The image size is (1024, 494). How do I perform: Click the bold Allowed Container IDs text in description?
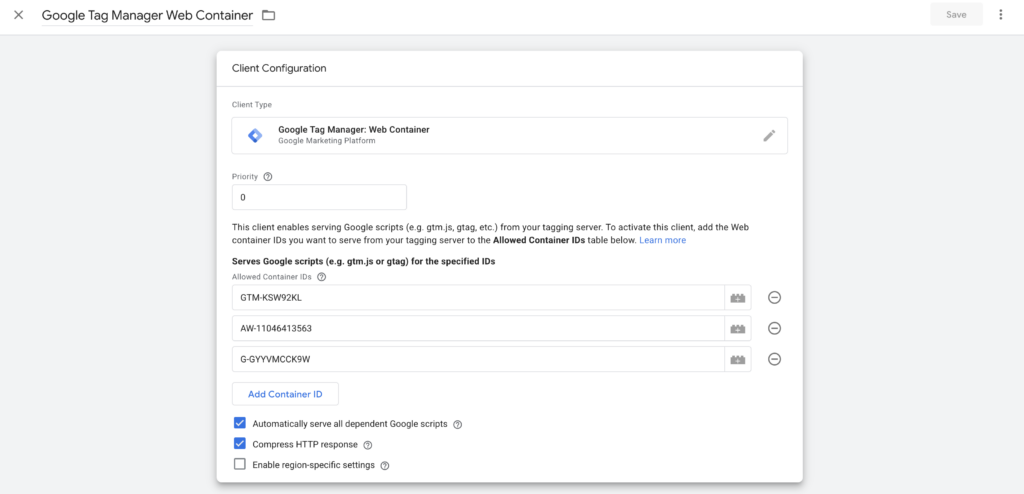[539, 240]
